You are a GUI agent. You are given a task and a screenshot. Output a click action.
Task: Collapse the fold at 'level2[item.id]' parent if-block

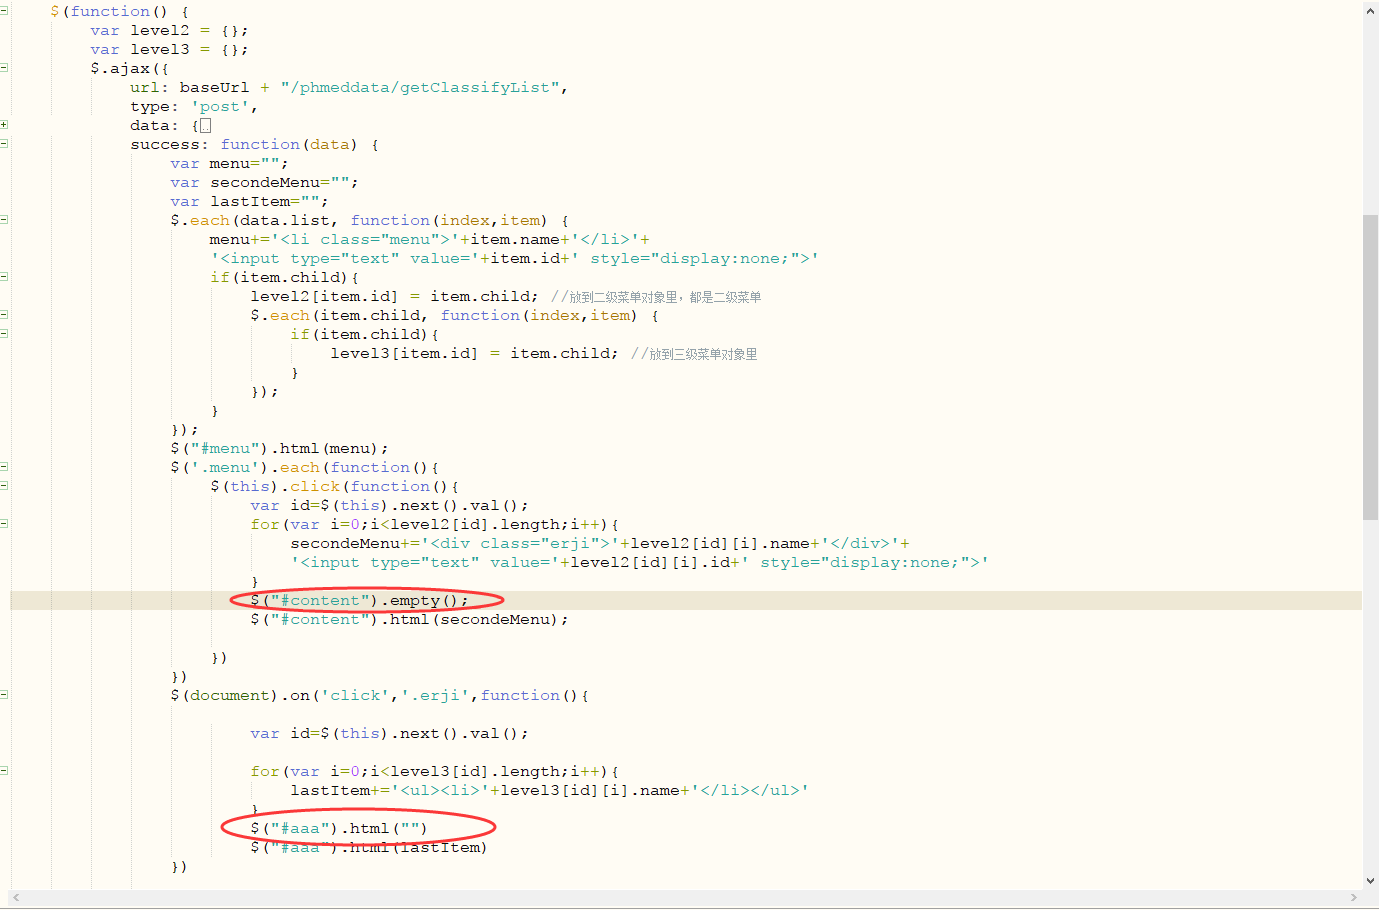(4, 277)
